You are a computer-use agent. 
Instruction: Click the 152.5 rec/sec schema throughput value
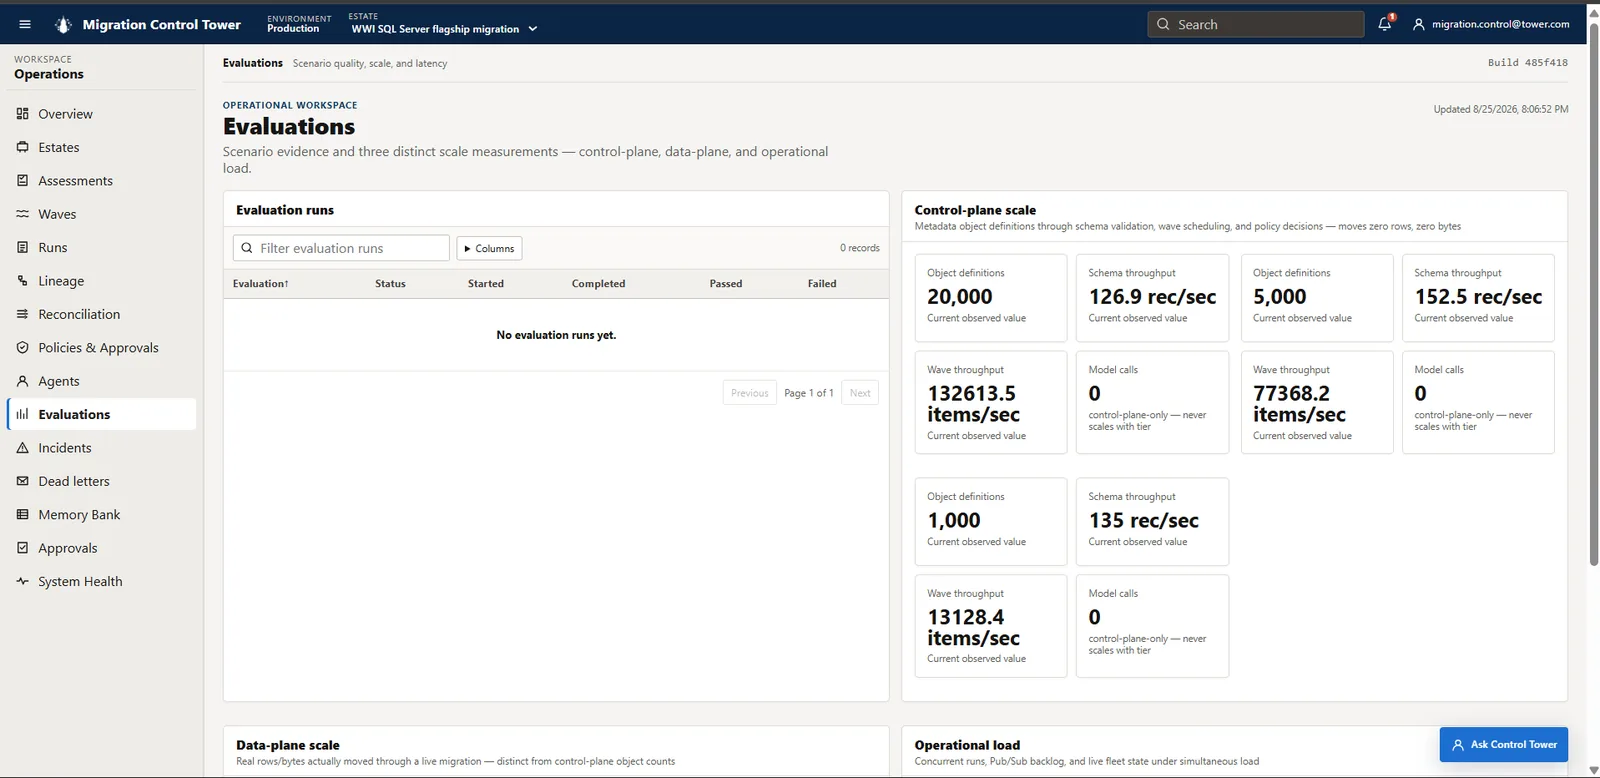pyautogui.click(x=1478, y=297)
